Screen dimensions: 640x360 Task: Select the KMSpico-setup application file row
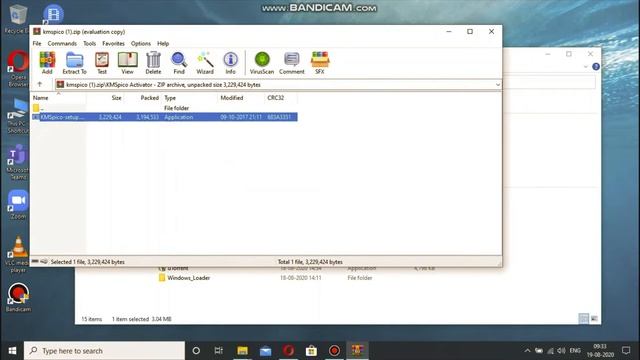[x=164, y=117]
